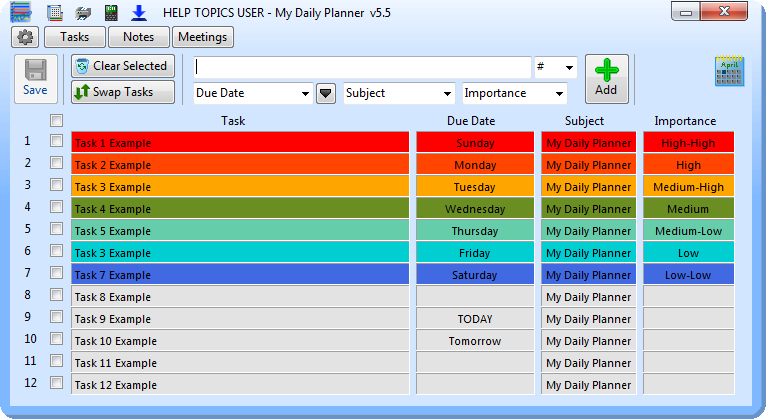Check the box for row 3

(x=57, y=185)
